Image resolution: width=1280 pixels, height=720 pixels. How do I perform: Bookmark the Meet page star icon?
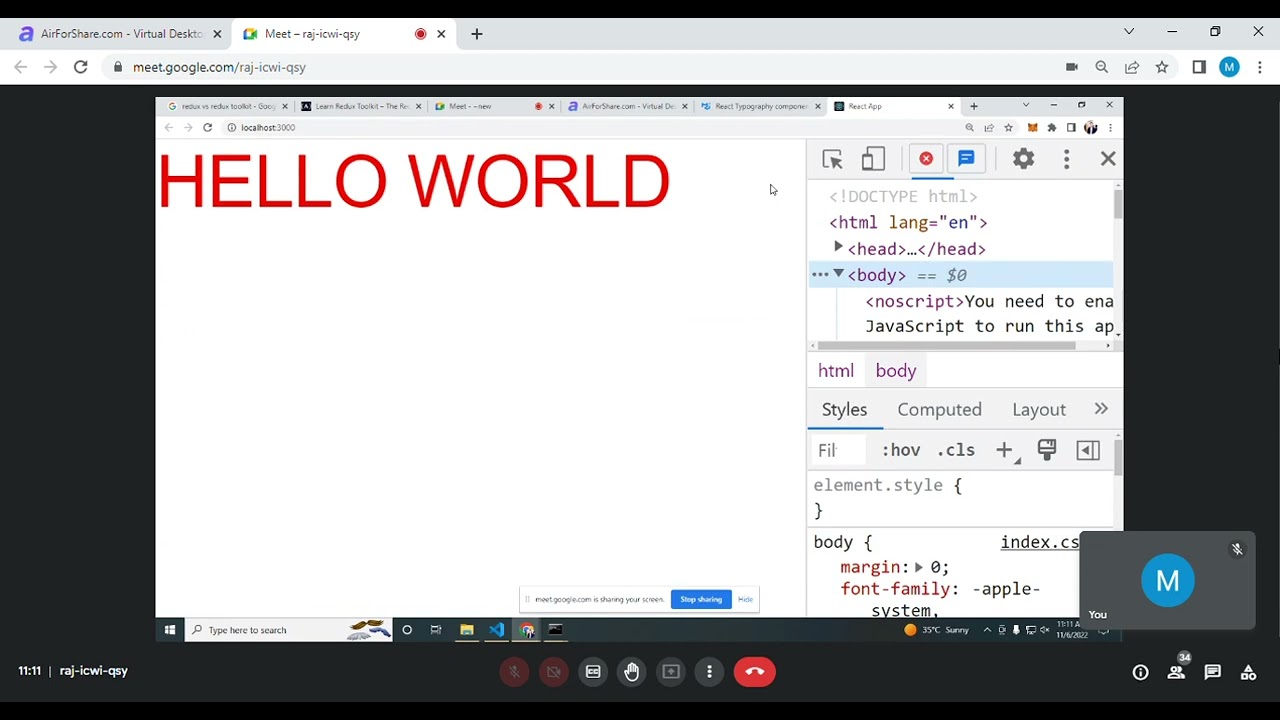click(1162, 67)
